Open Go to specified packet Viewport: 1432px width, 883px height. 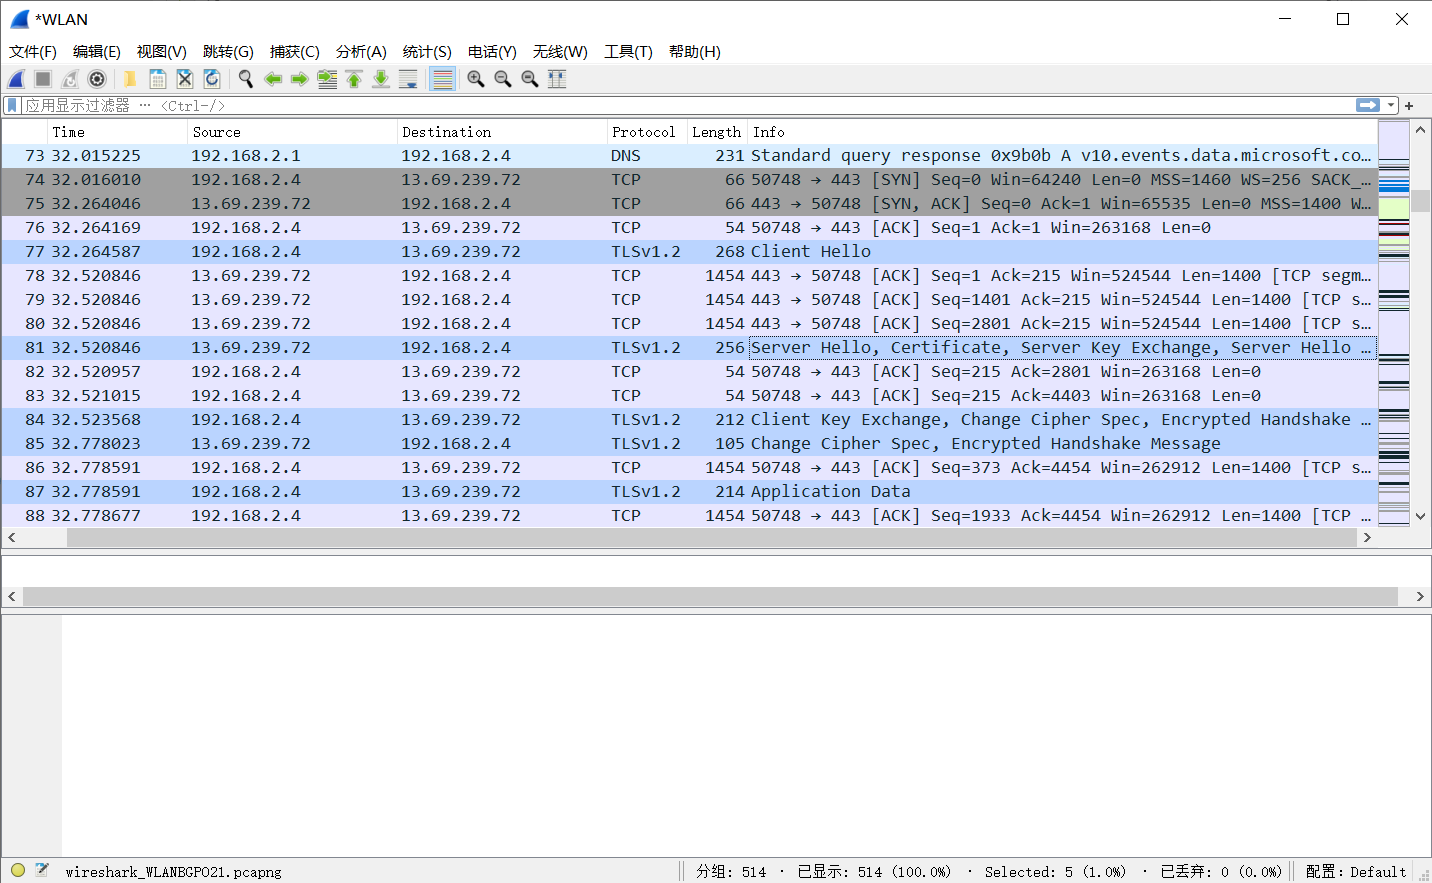point(327,79)
